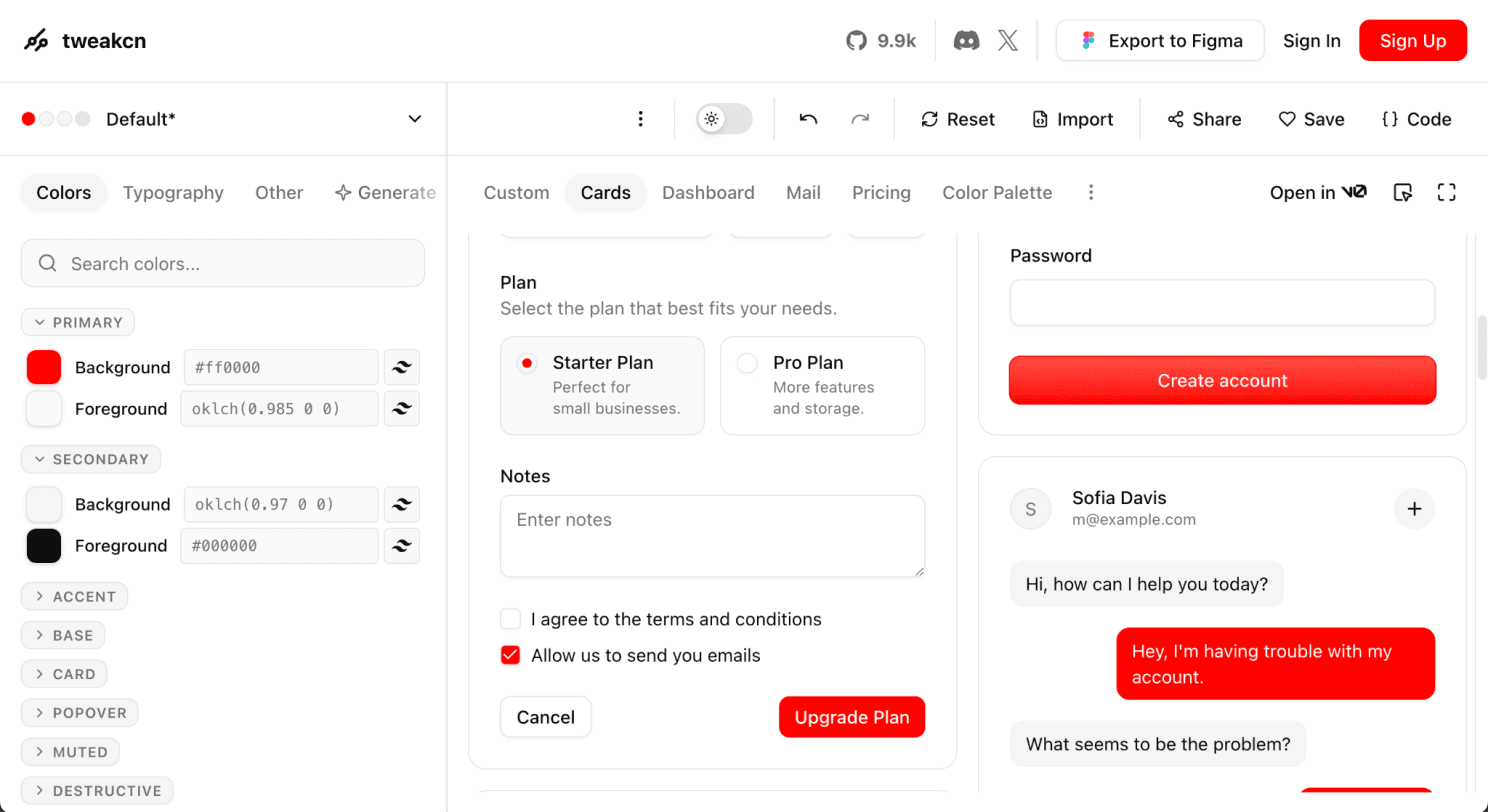The width and height of the screenshot is (1488, 812).
Task: Click the Cancel button
Action: (x=546, y=717)
